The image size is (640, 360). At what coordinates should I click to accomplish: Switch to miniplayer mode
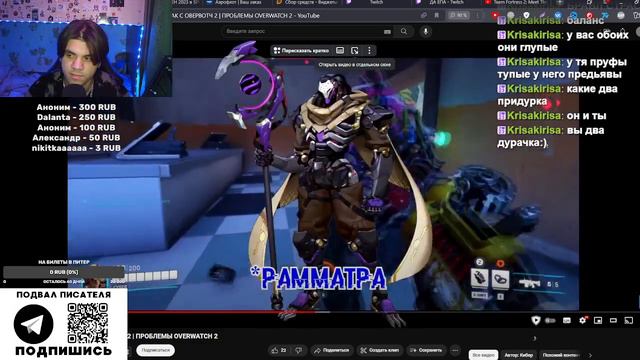[598, 320]
